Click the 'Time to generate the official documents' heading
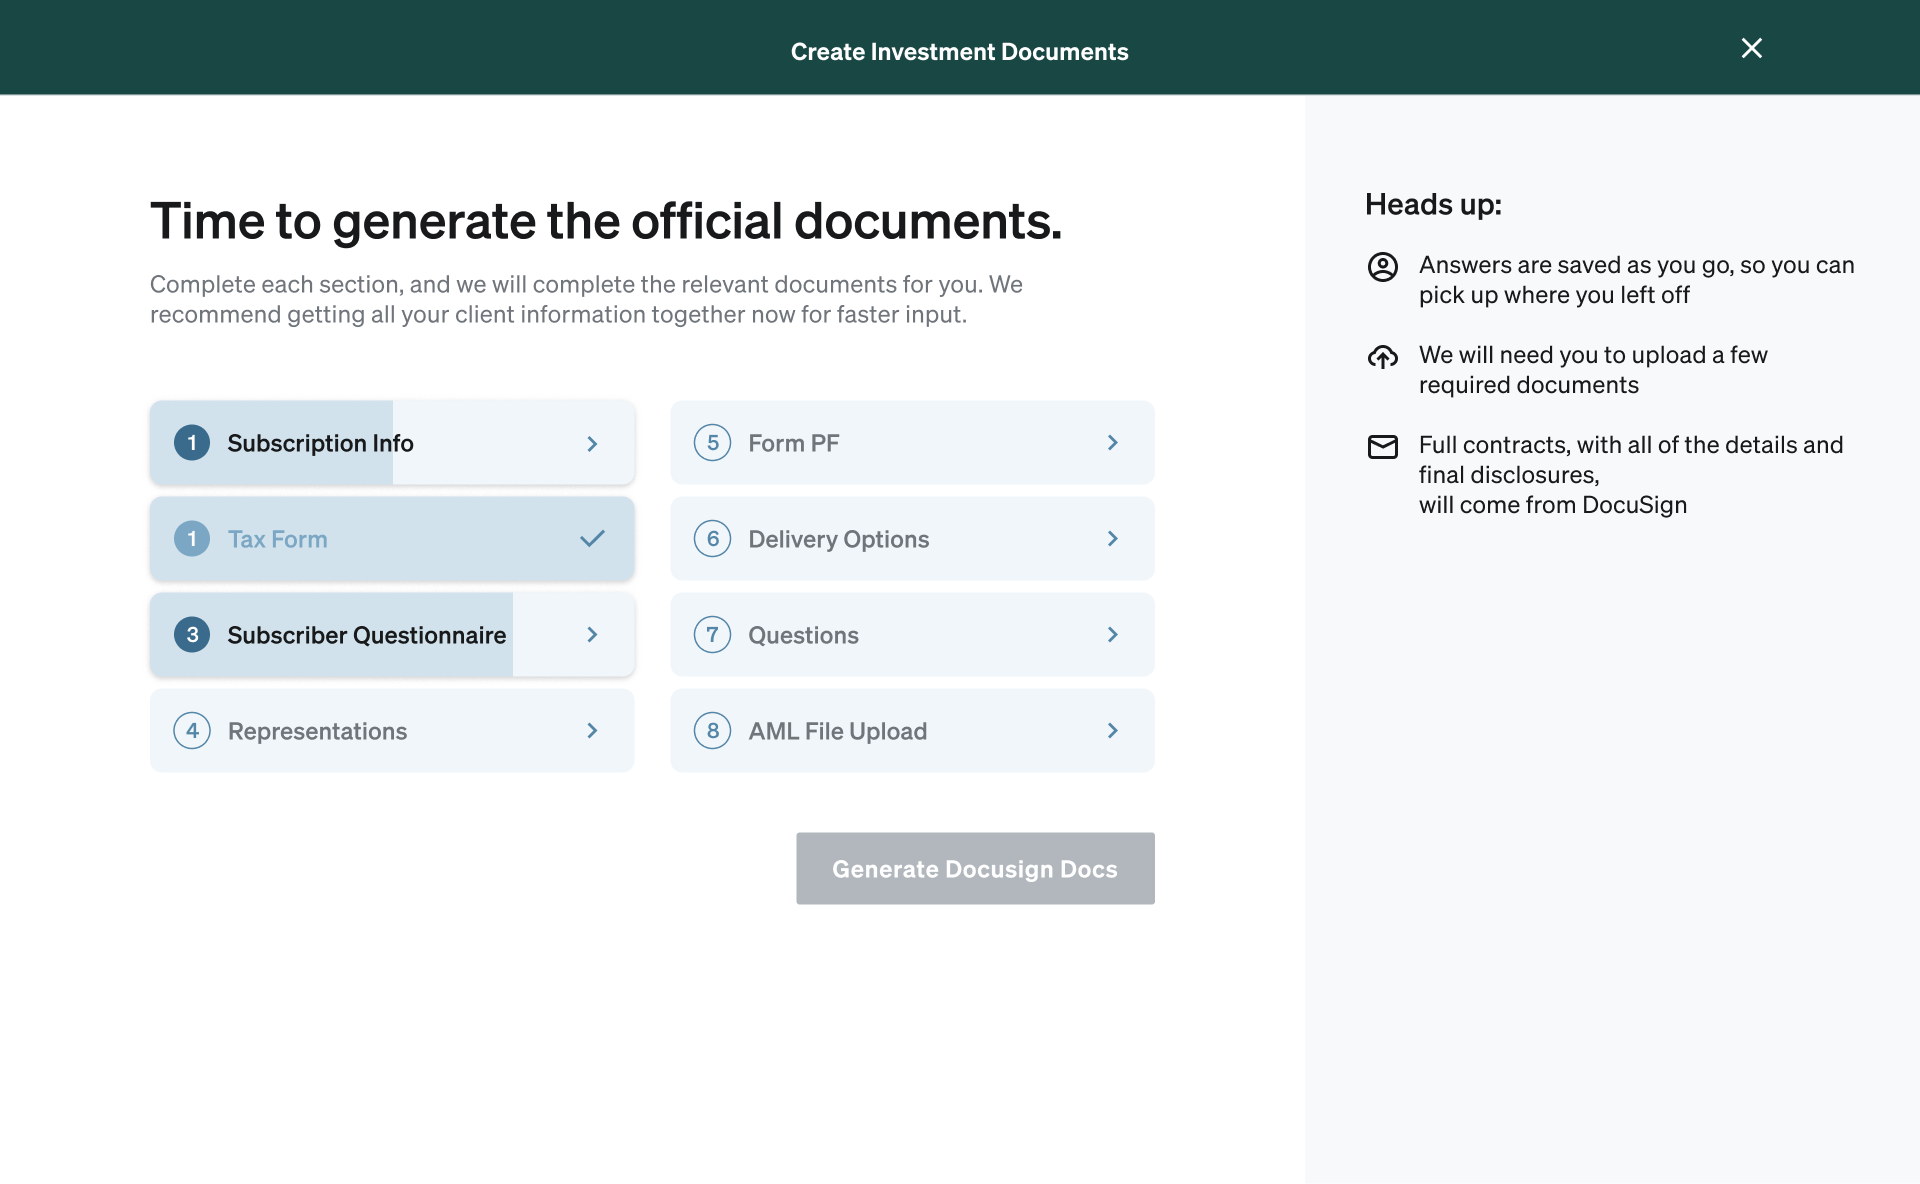 (x=606, y=221)
